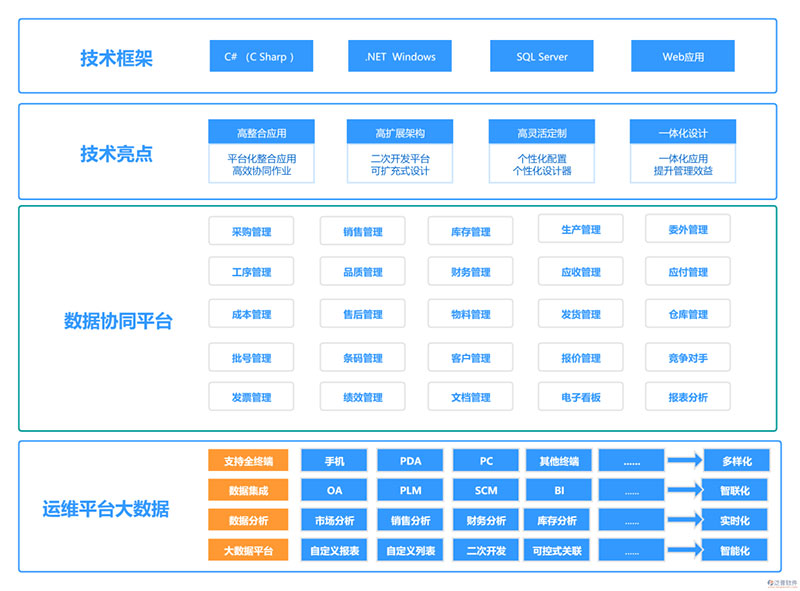Open the BI integration module
The width and height of the screenshot is (800, 591).
(560, 490)
